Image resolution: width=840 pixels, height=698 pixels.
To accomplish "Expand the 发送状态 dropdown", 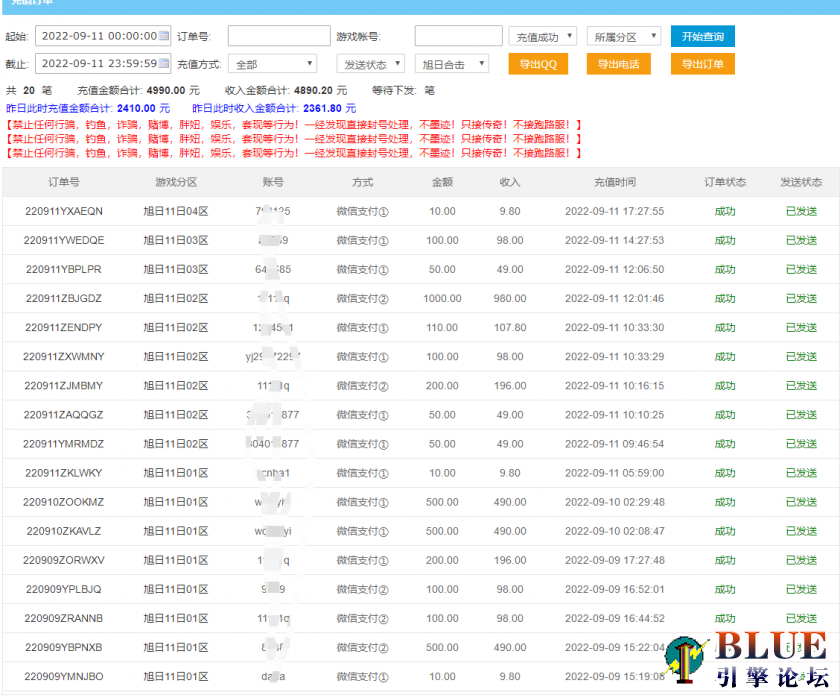I will [x=369, y=64].
